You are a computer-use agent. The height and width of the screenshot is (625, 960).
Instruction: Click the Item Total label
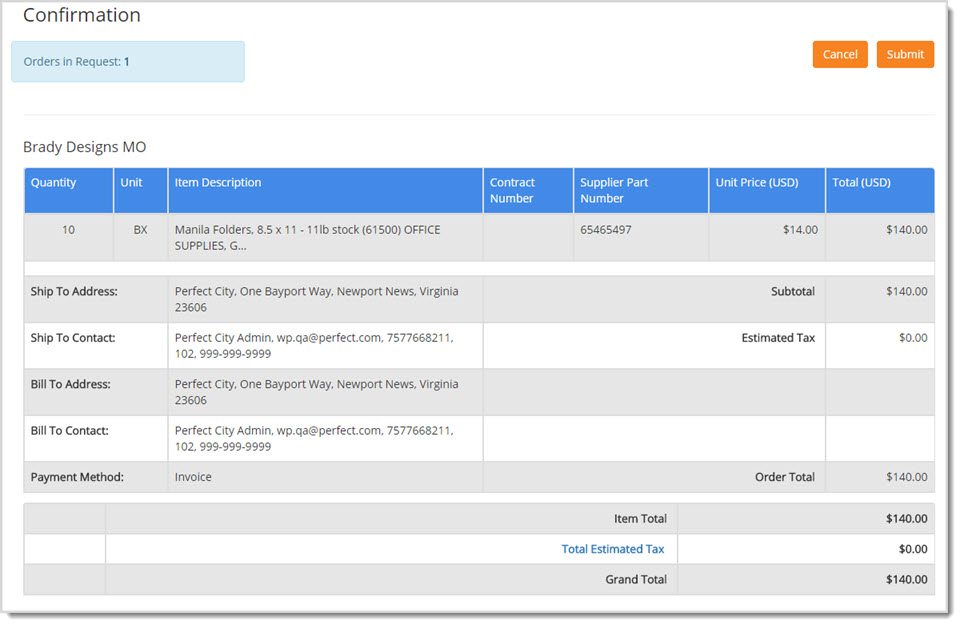click(x=640, y=519)
